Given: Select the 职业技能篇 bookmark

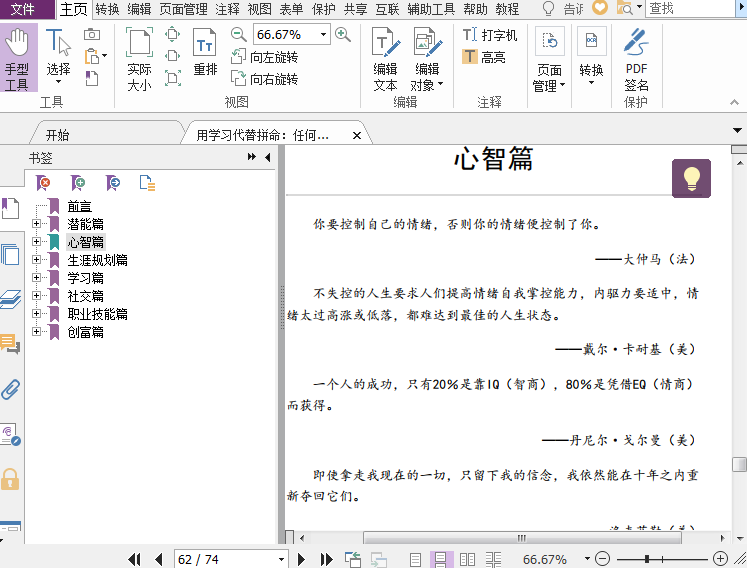Looking at the screenshot, I should click(x=97, y=314).
